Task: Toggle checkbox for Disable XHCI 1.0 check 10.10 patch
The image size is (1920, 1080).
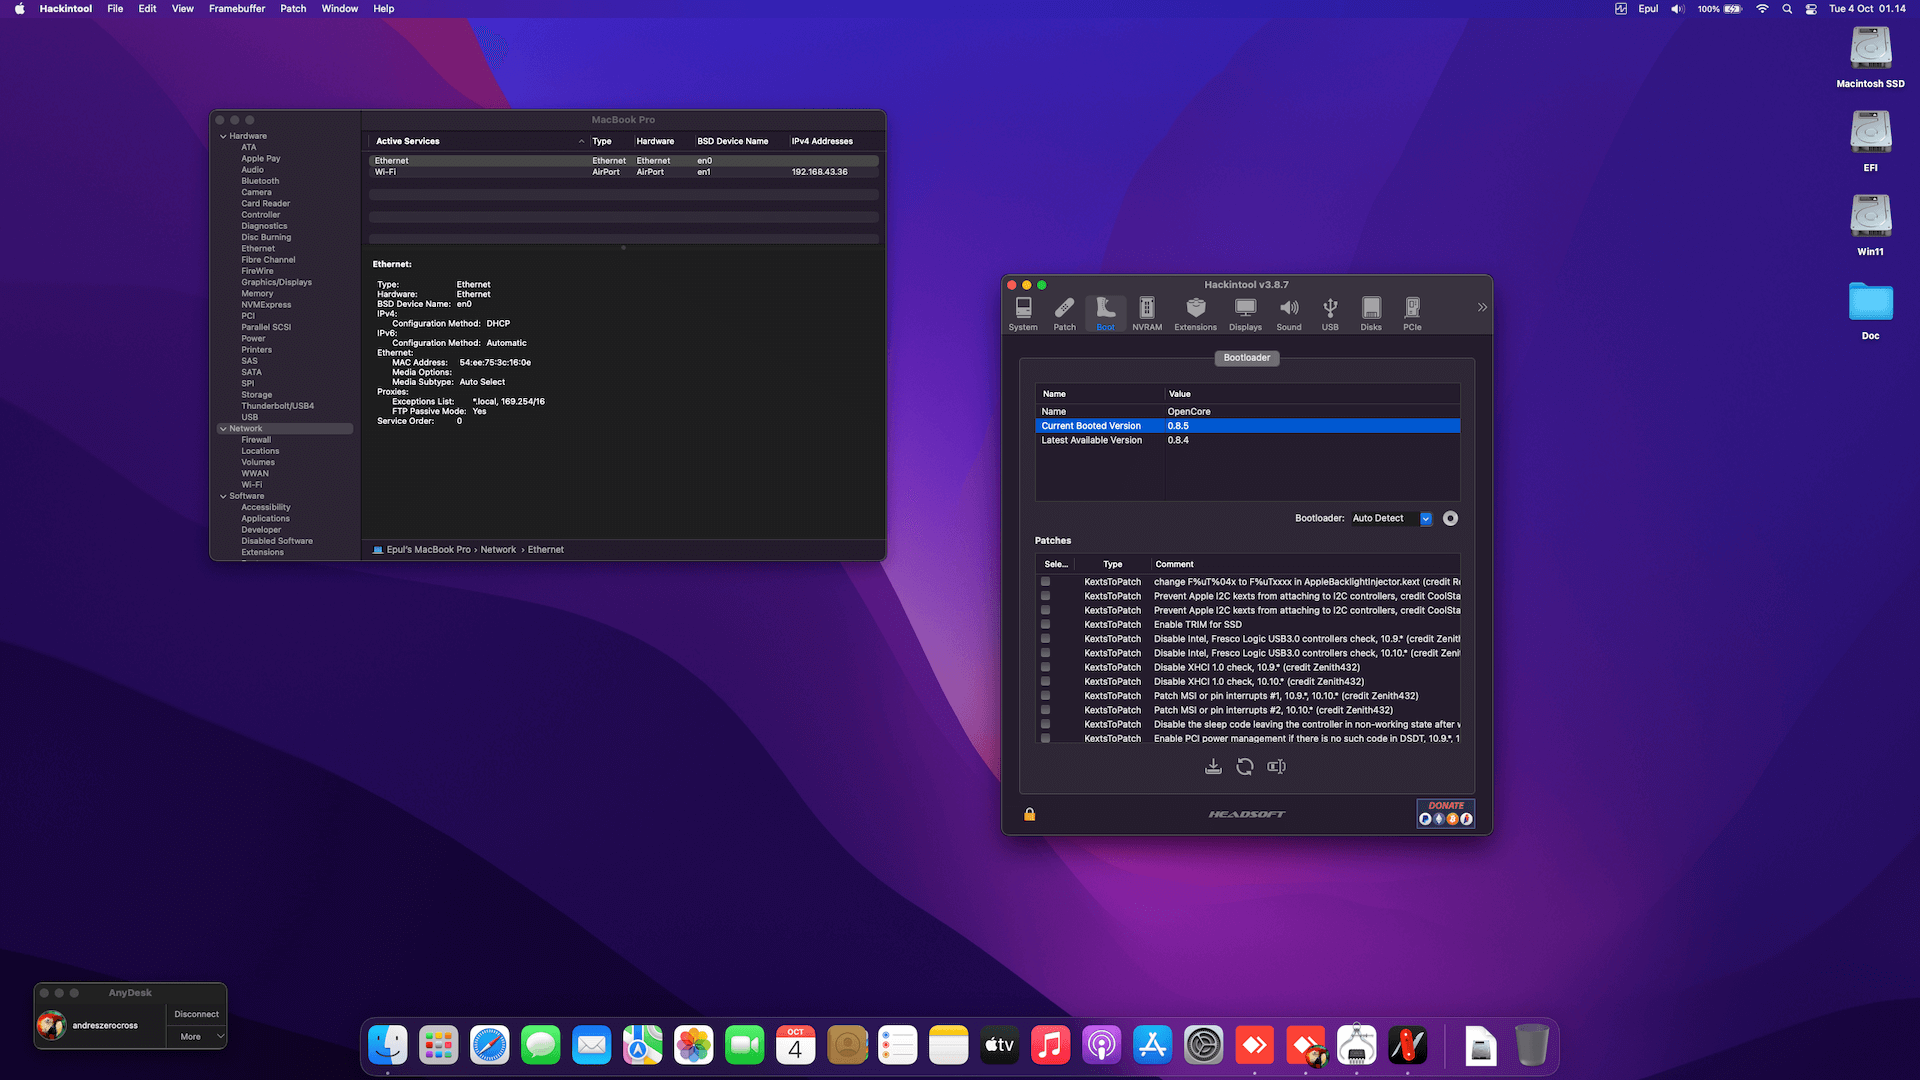Action: pos(1045,681)
